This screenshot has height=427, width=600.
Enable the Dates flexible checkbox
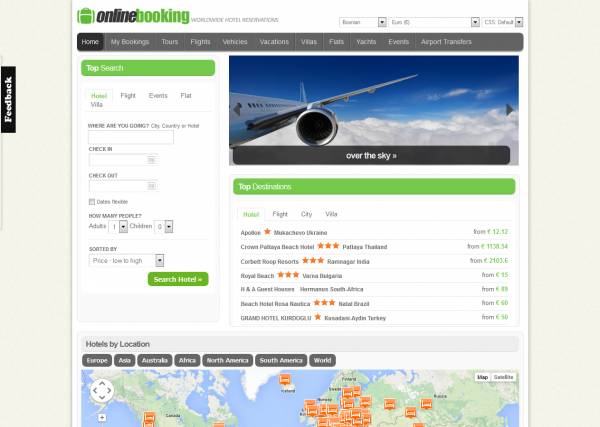point(92,201)
